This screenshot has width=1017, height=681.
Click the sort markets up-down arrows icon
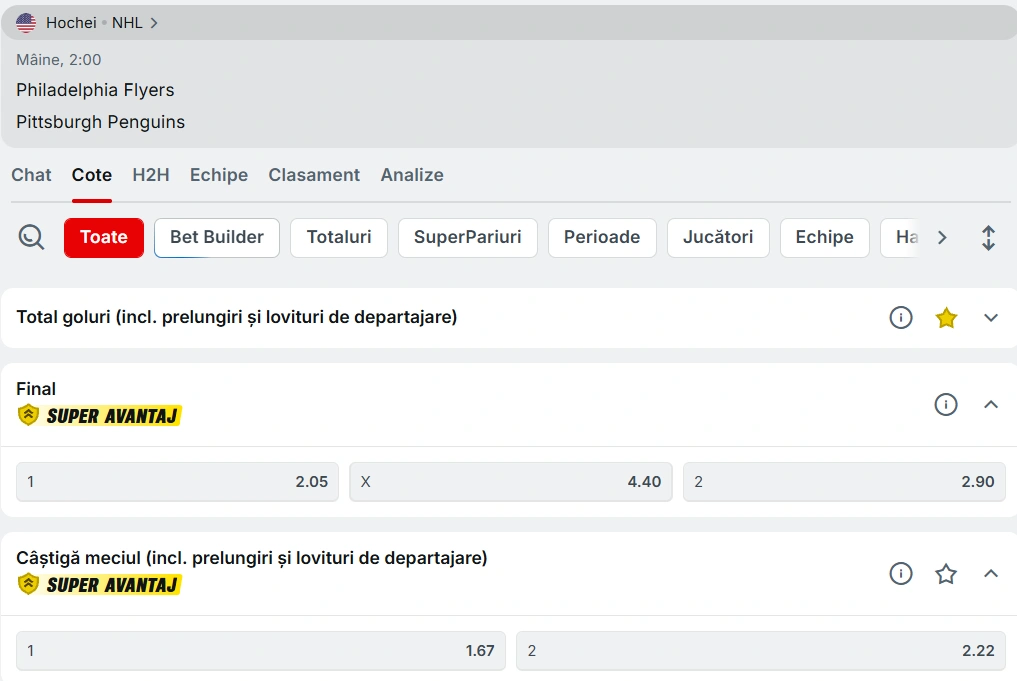pos(988,238)
